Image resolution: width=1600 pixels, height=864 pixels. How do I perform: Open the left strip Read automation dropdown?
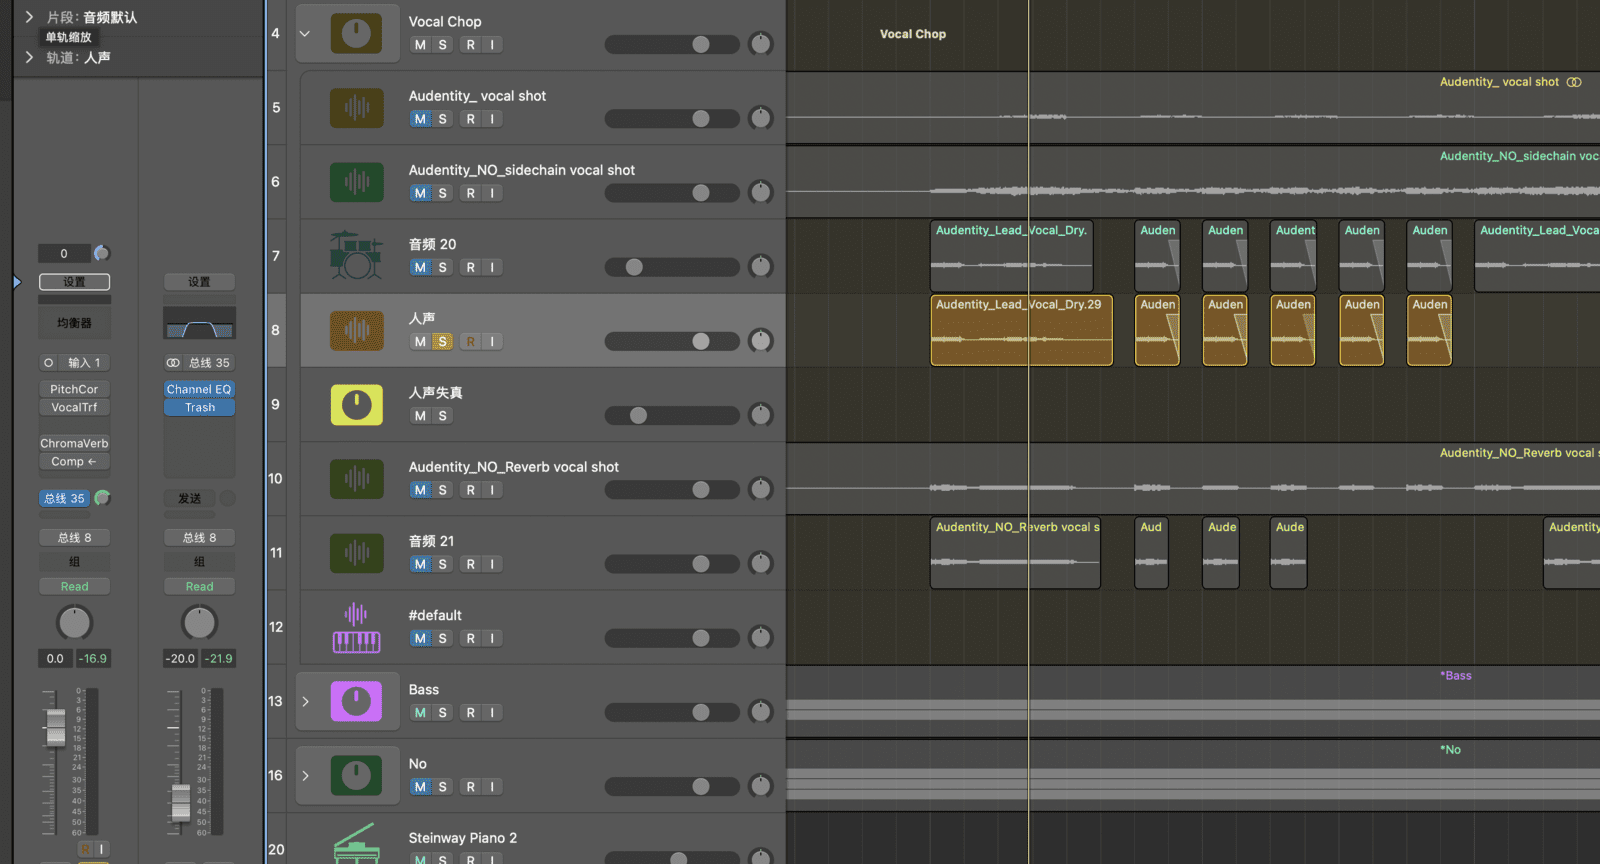pyautogui.click(x=74, y=587)
